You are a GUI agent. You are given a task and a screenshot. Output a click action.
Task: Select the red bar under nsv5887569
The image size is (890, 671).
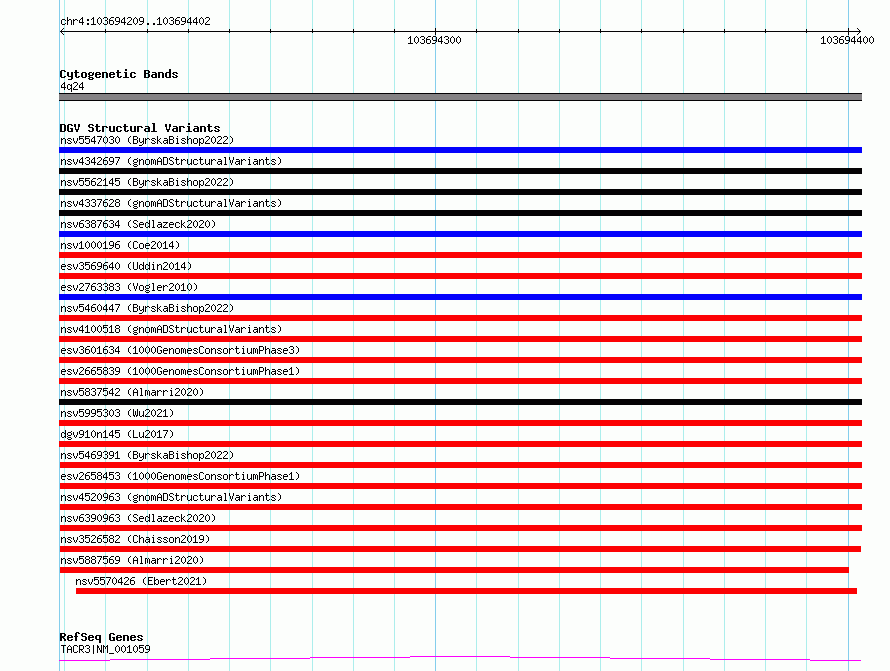(x=454, y=570)
